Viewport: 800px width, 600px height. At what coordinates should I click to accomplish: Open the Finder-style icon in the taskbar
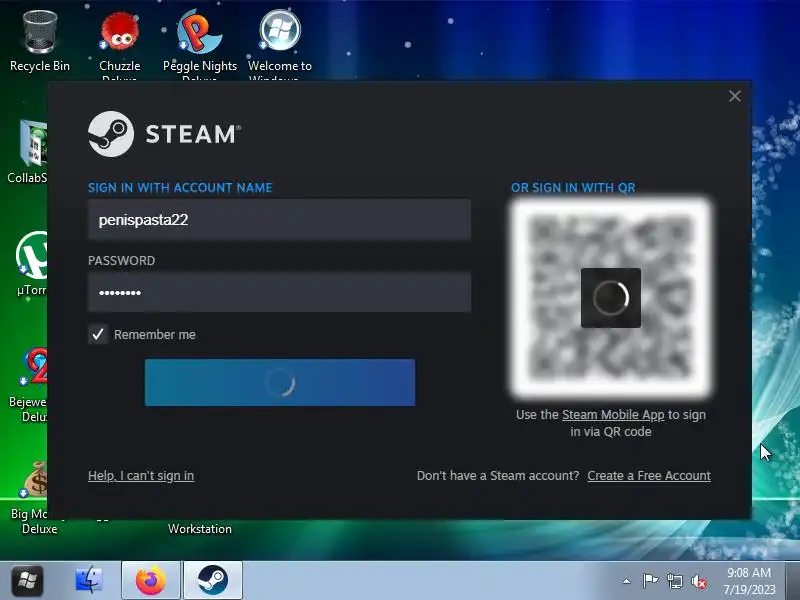tap(89, 580)
